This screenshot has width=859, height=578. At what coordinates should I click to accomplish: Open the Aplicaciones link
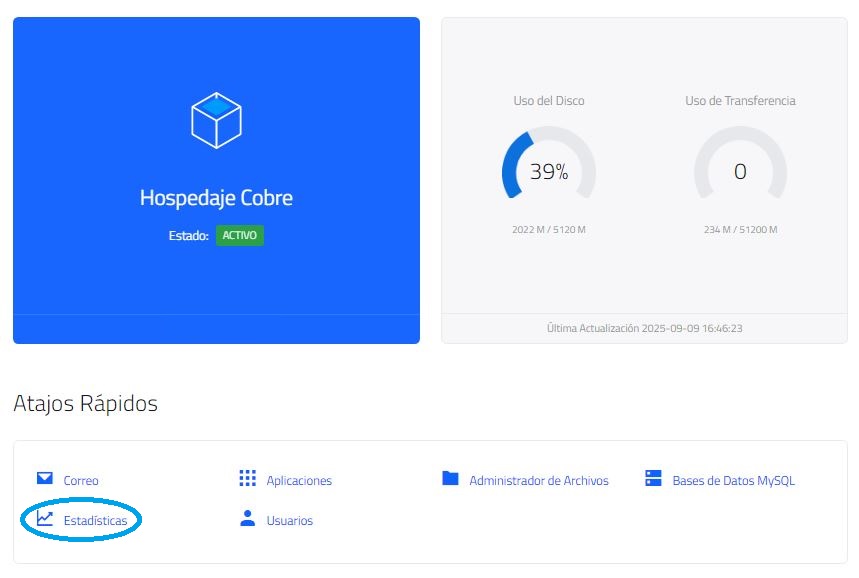click(x=299, y=481)
